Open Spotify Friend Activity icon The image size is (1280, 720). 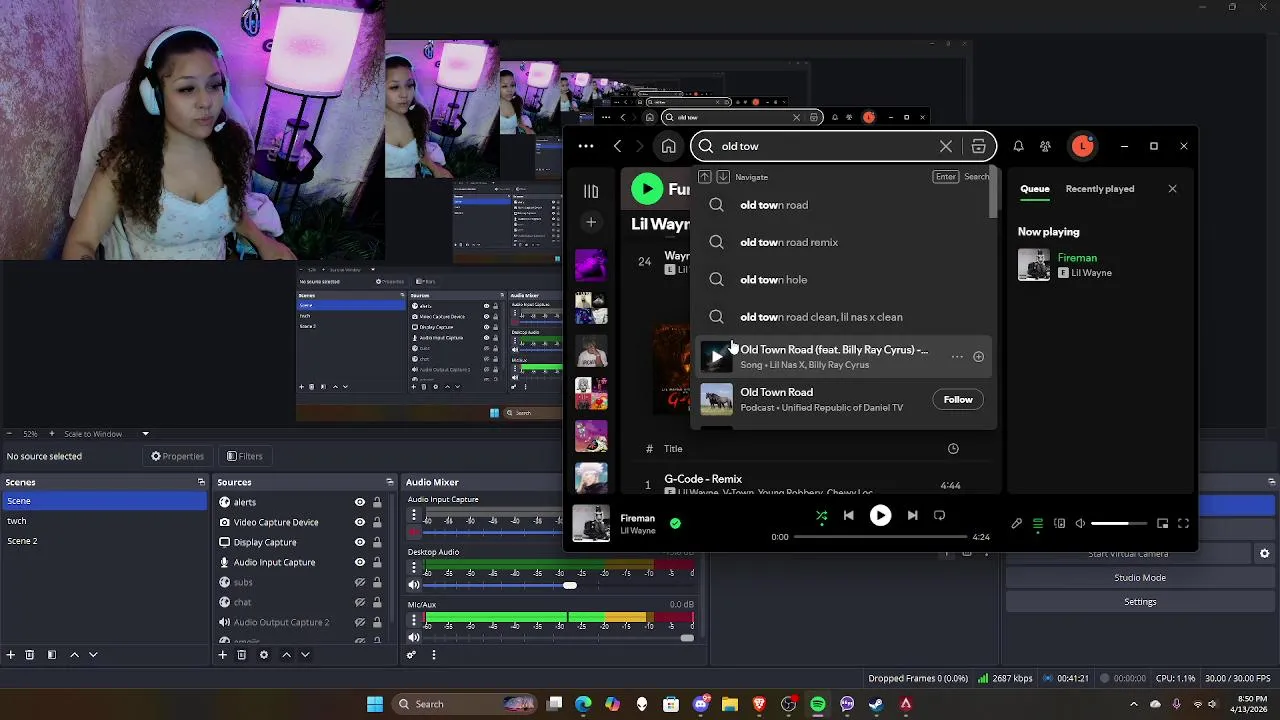click(1045, 146)
